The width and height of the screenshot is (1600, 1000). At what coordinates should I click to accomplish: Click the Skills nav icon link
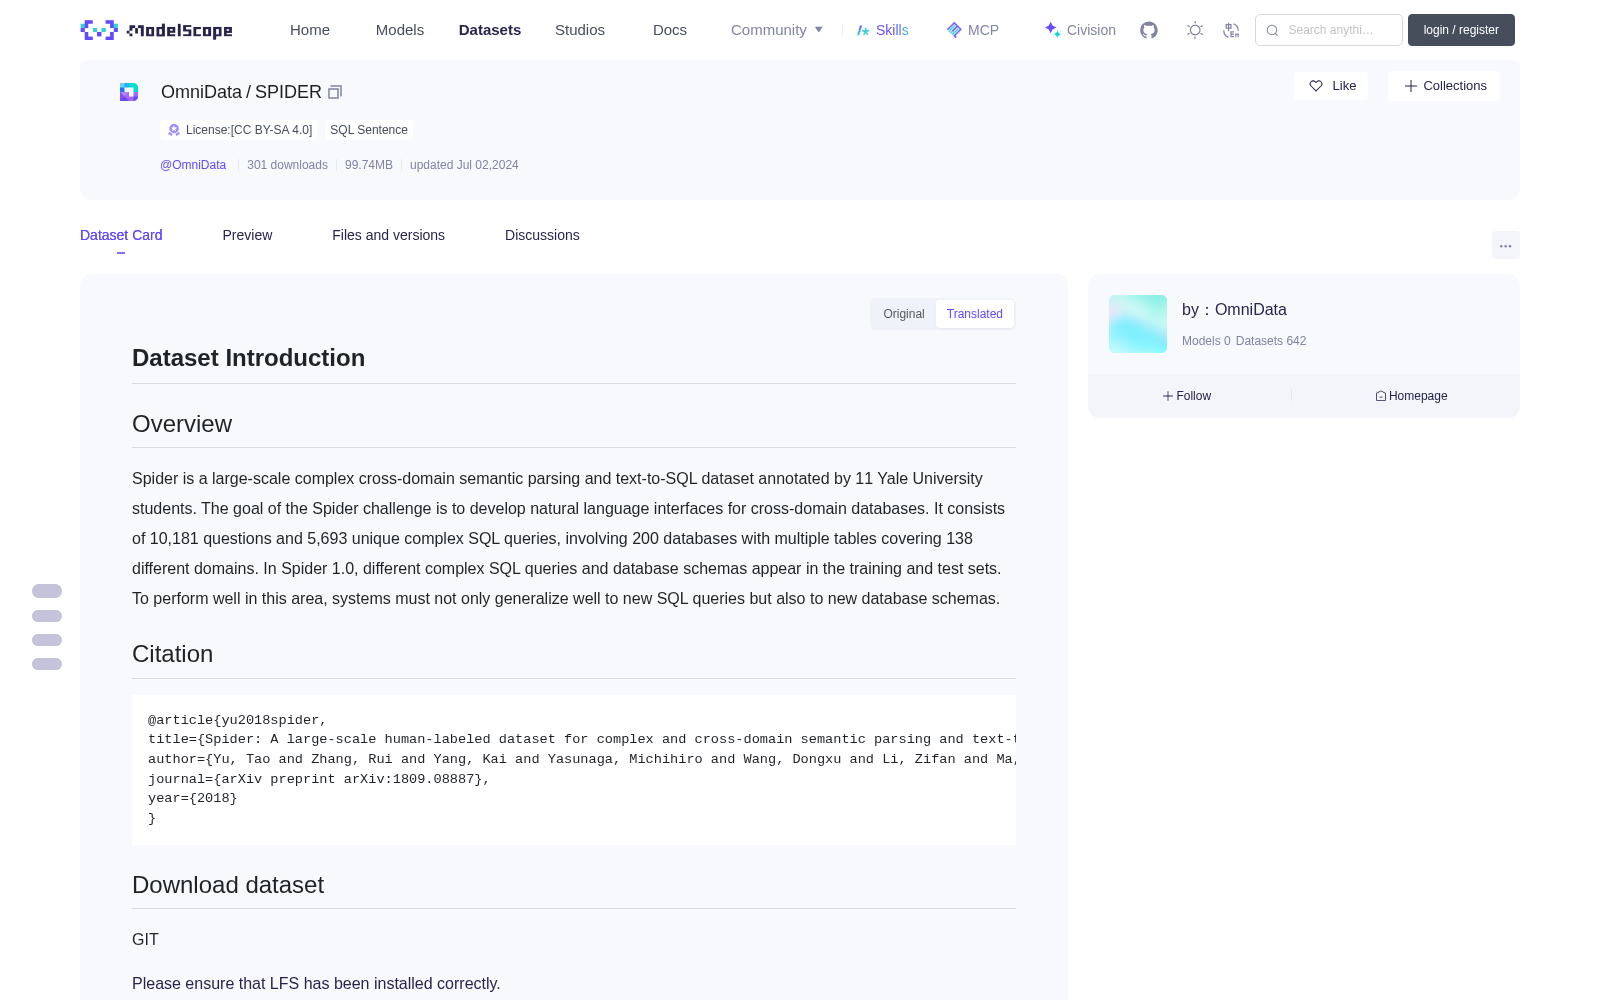pos(882,30)
